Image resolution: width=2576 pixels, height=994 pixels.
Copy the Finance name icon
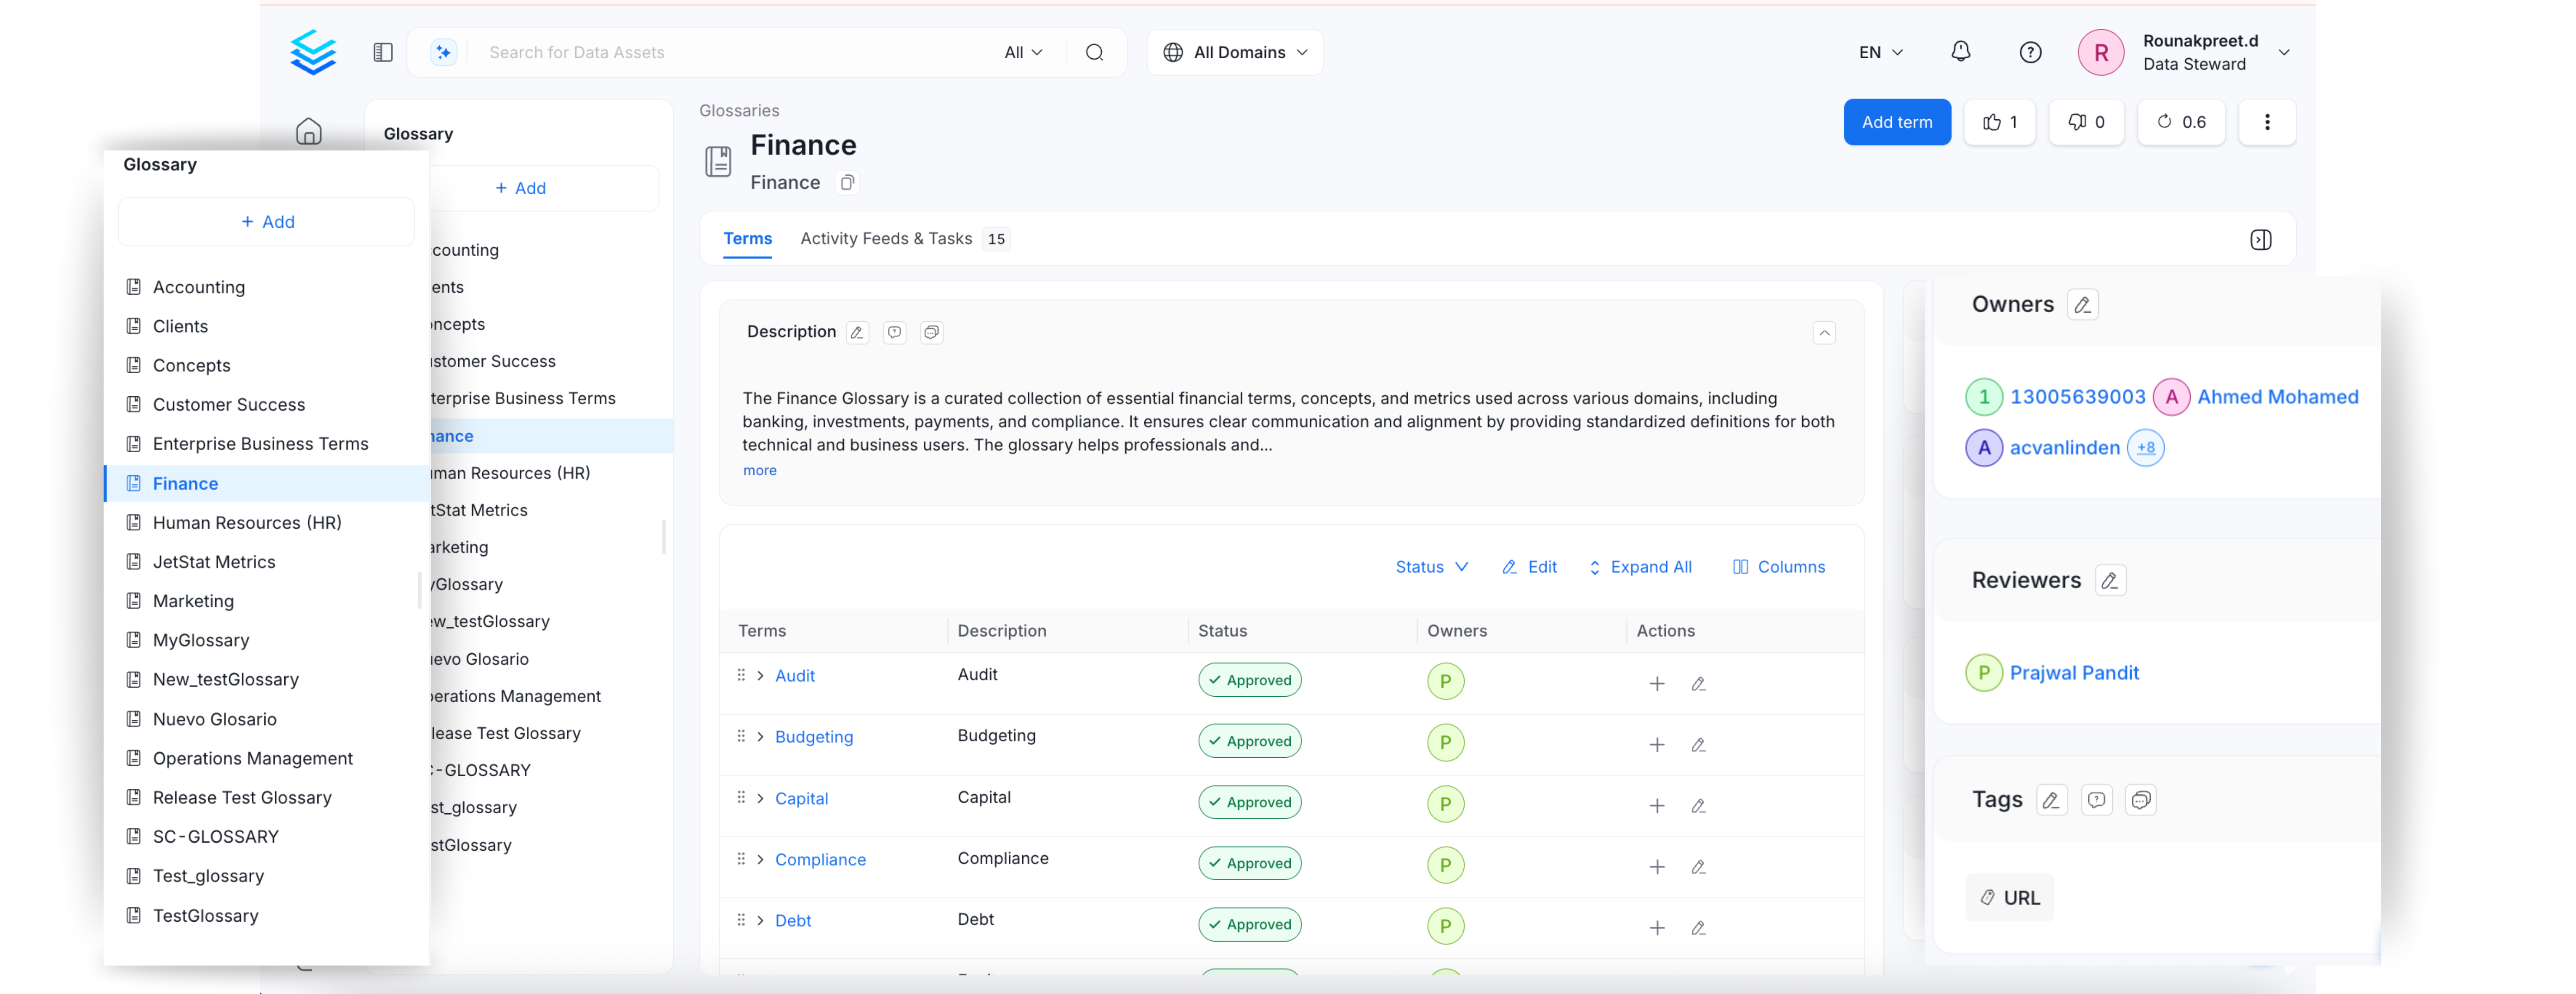(x=847, y=183)
